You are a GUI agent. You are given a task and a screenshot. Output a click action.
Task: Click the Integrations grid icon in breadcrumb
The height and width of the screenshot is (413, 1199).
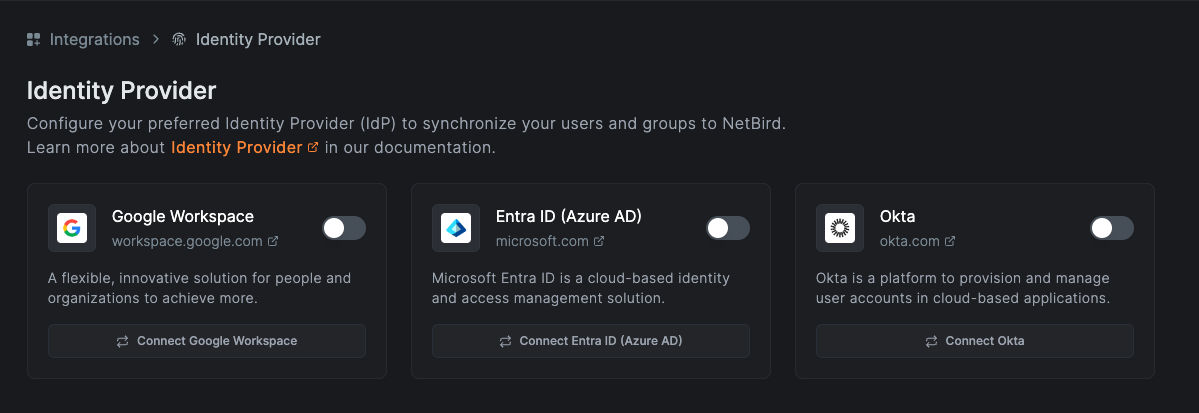34,40
